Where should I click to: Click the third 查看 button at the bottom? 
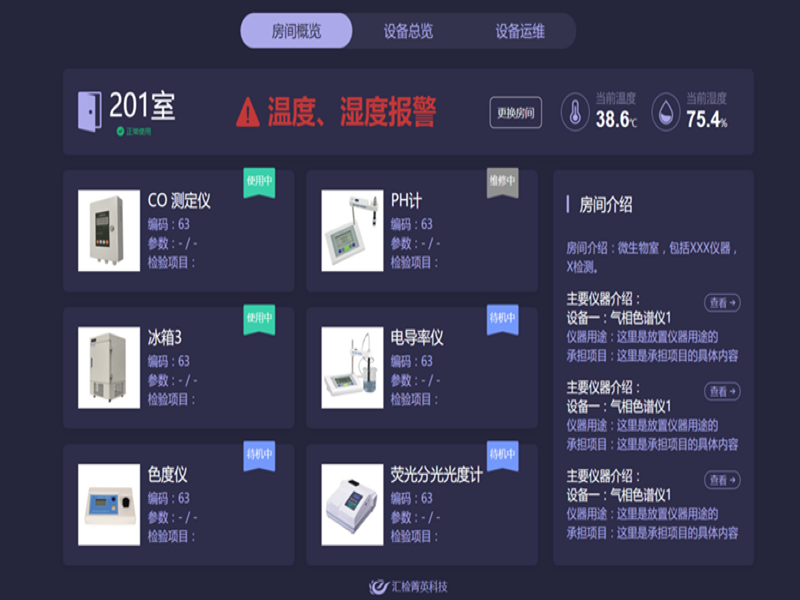pyautogui.click(x=722, y=480)
